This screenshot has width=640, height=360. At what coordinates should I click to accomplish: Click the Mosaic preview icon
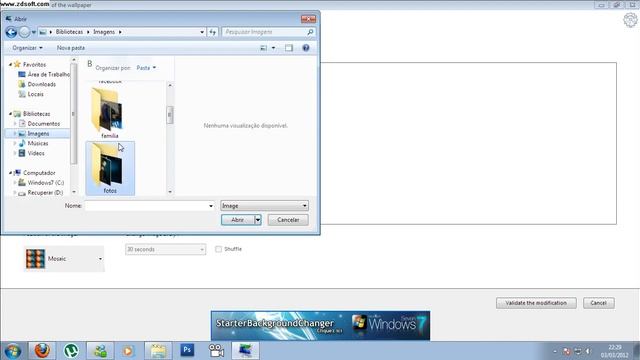(36, 259)
